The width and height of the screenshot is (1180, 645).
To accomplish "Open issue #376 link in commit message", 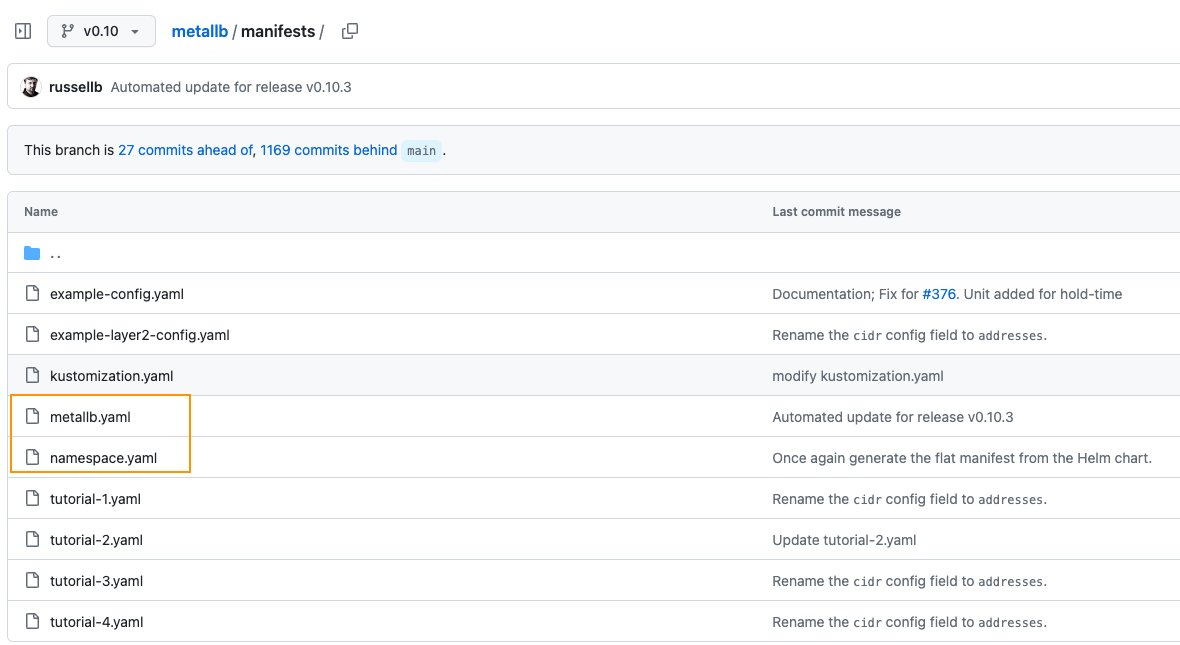I will (939, 294).
